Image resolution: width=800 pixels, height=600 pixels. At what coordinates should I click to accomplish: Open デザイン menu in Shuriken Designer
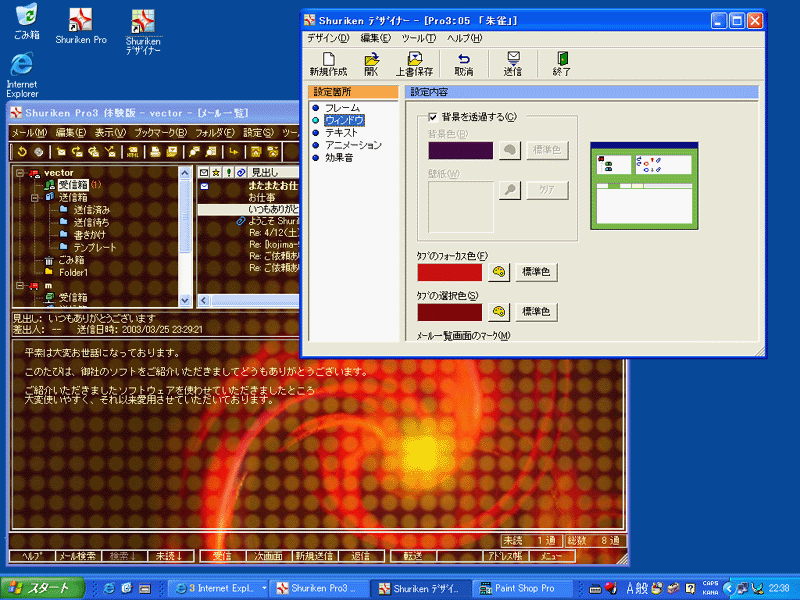point(328,38)
